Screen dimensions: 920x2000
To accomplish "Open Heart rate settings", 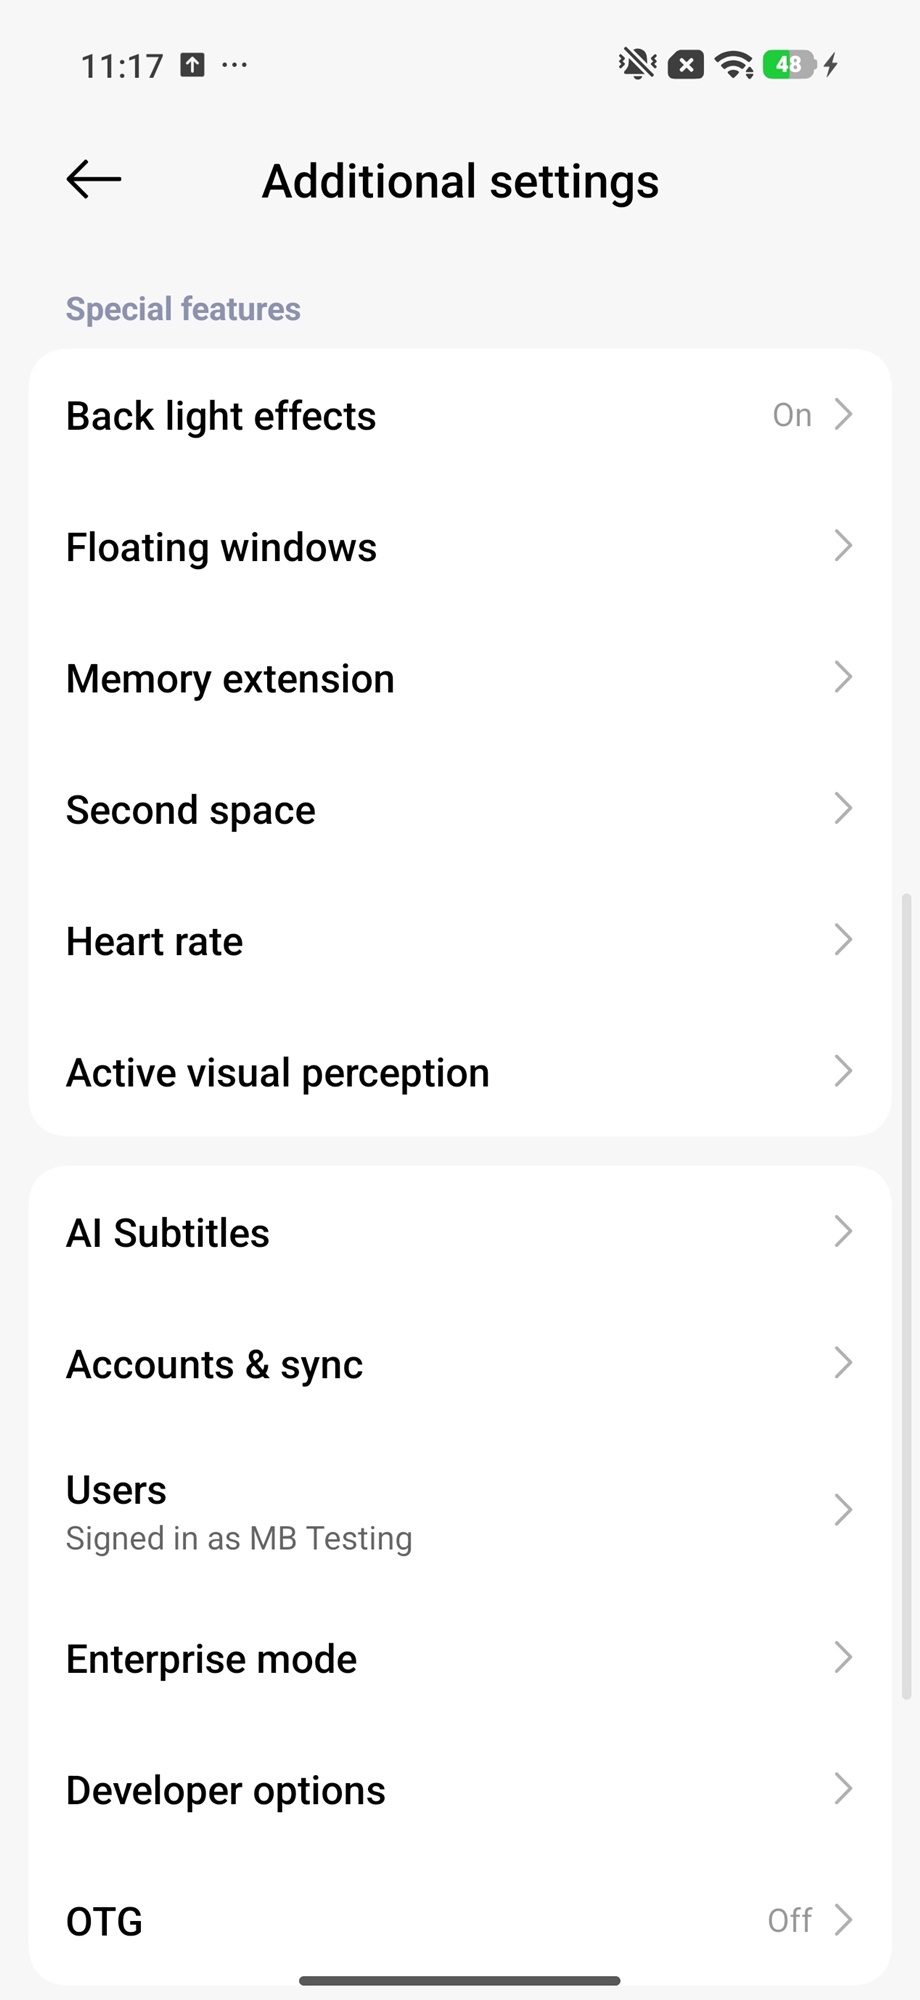I will [460, 941].
